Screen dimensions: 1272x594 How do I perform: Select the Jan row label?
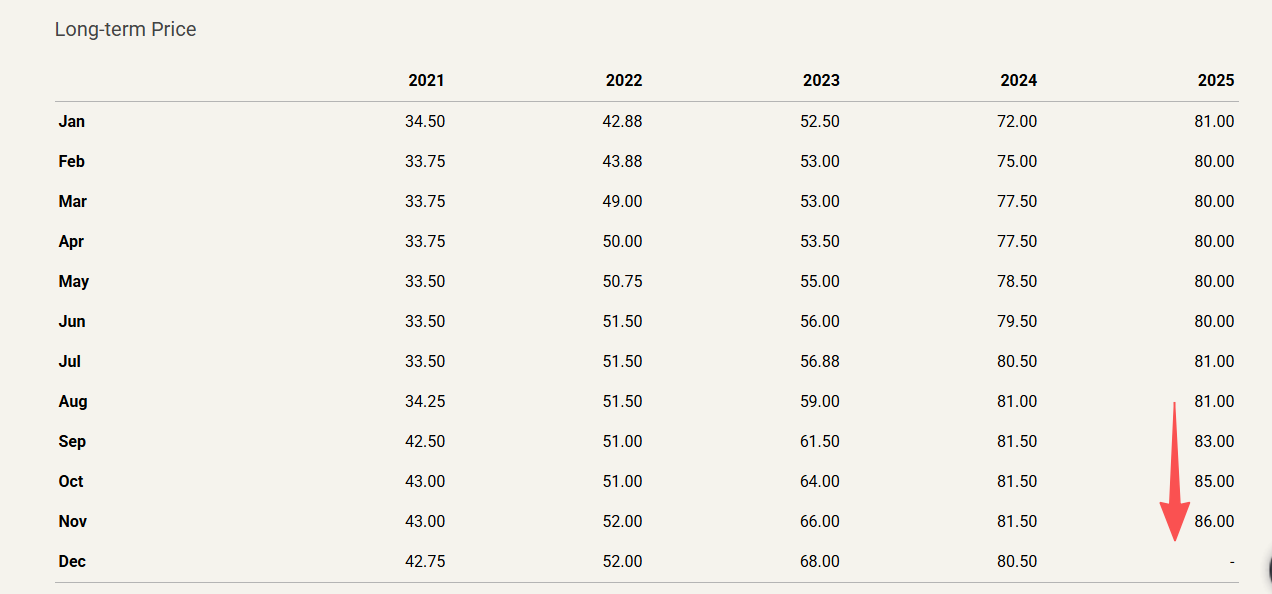72,122
